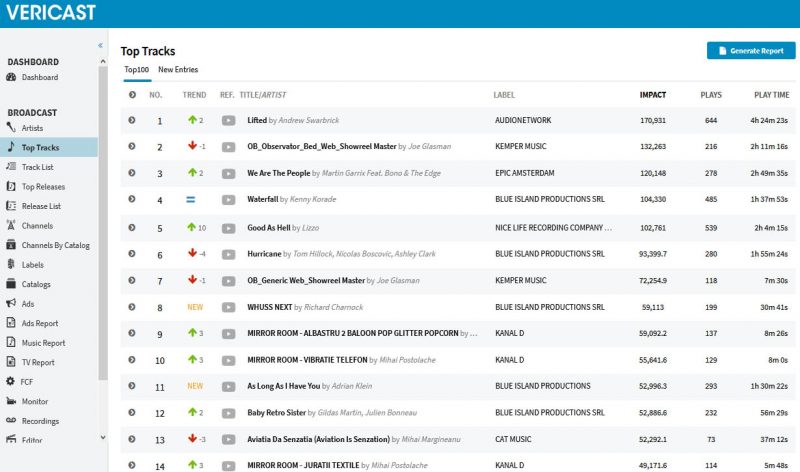Click the CAT MUSIC label cell
This screenshot has width=800, height=472.
click(513, 439)
